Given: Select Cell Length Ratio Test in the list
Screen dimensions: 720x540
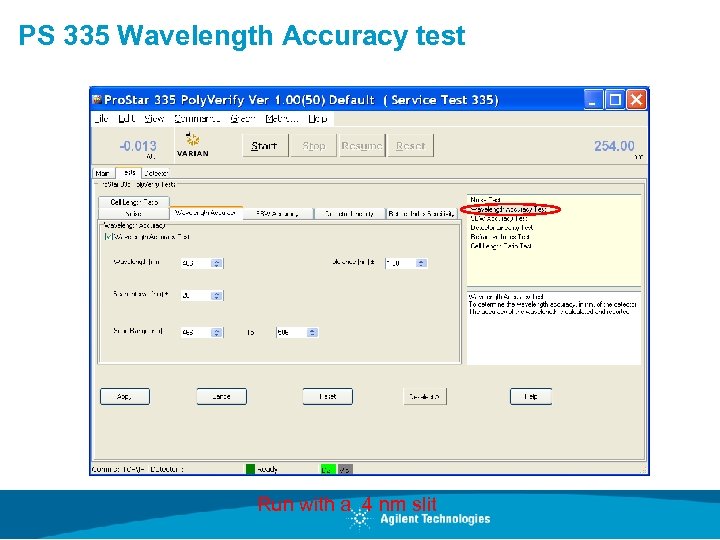Looking at the screenshot, I should (501, 246).
